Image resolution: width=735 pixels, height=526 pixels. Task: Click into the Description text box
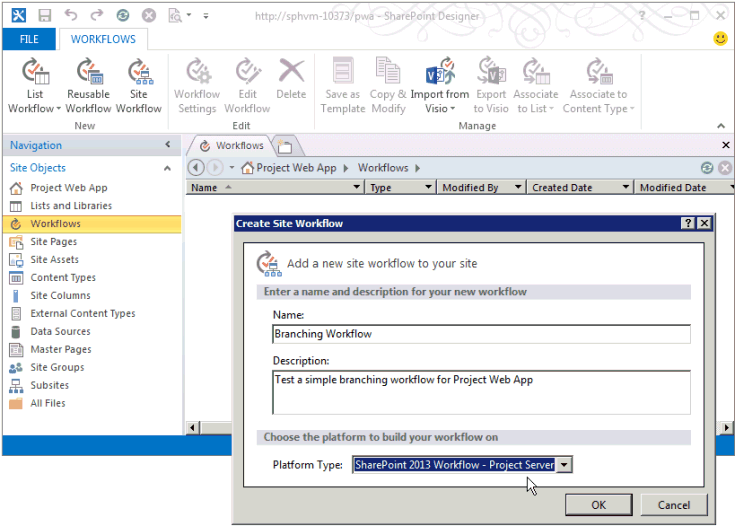[480, 391]
